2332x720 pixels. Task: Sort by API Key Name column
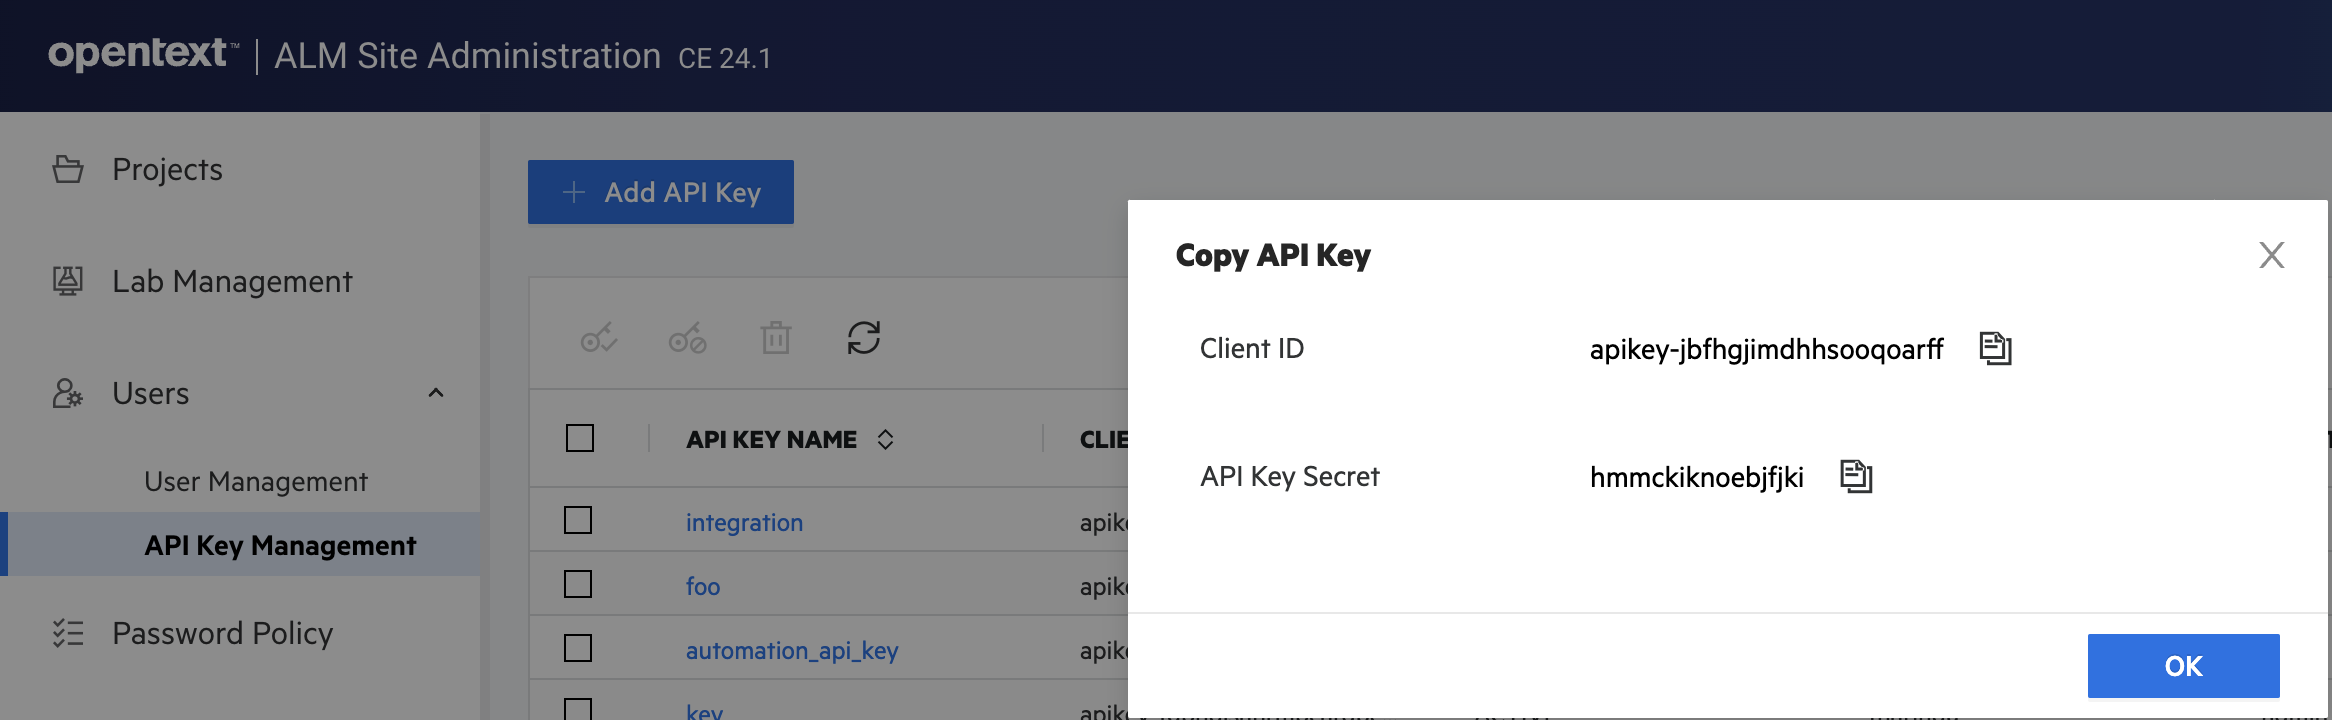[885, 439]
